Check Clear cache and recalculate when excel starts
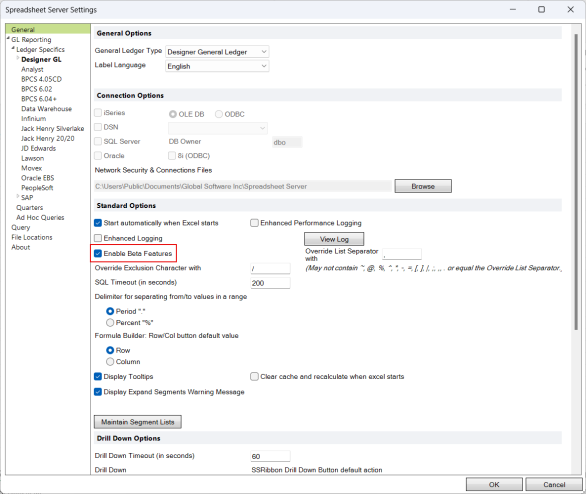This screenshot has height=494, width=586. [254, 376]
